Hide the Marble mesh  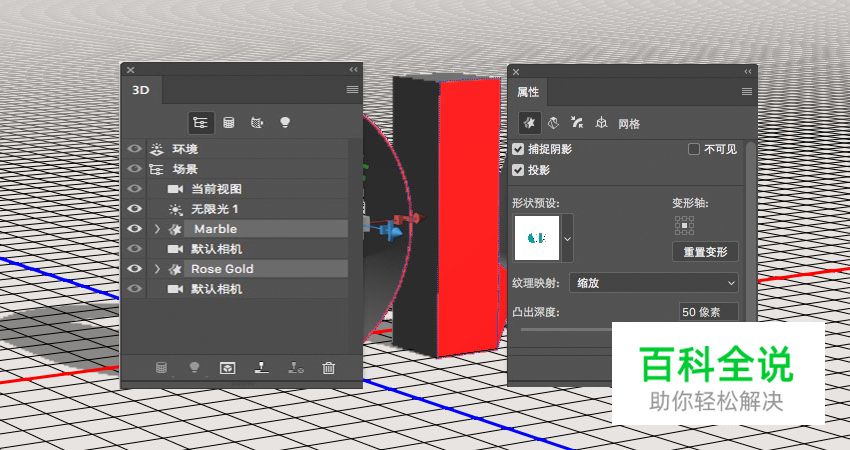pyautogui.click(x=134, y=229)
